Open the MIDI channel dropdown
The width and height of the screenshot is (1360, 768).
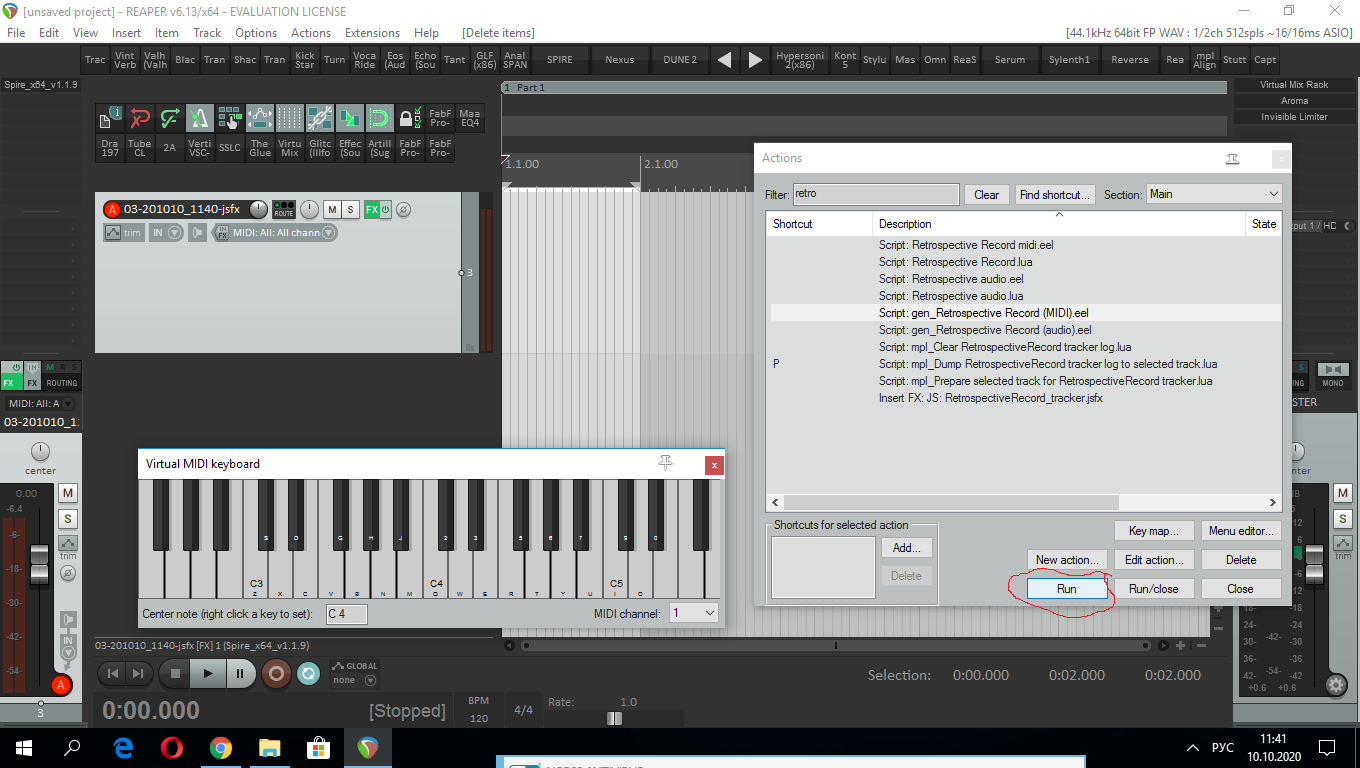coord(694,613)
